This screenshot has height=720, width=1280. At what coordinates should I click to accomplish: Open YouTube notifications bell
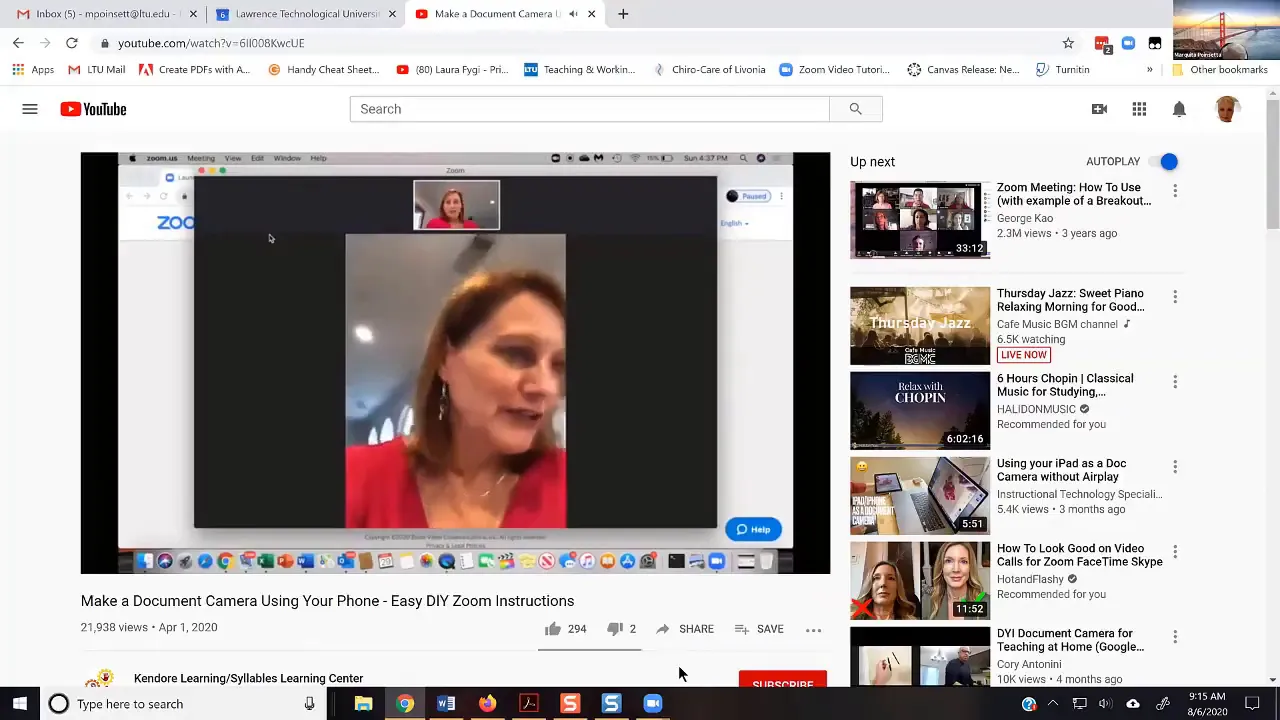(1179, 109)
